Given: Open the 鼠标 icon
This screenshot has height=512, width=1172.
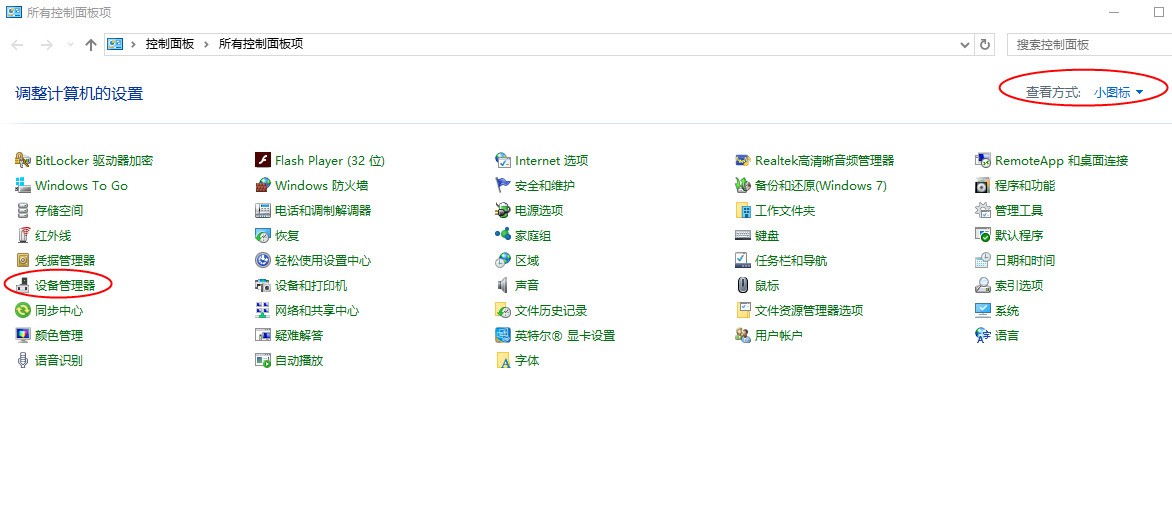Looking at the screenshot, I should [742, 286].
